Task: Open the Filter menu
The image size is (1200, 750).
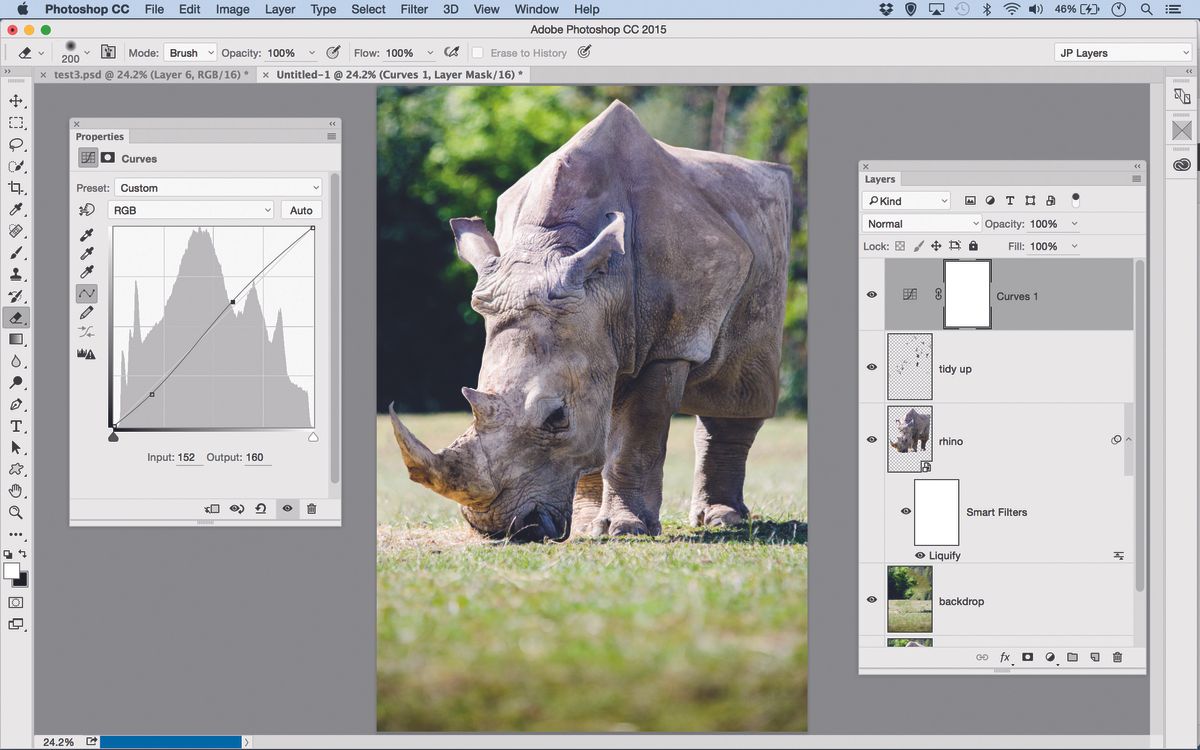Action: [414, 9]
